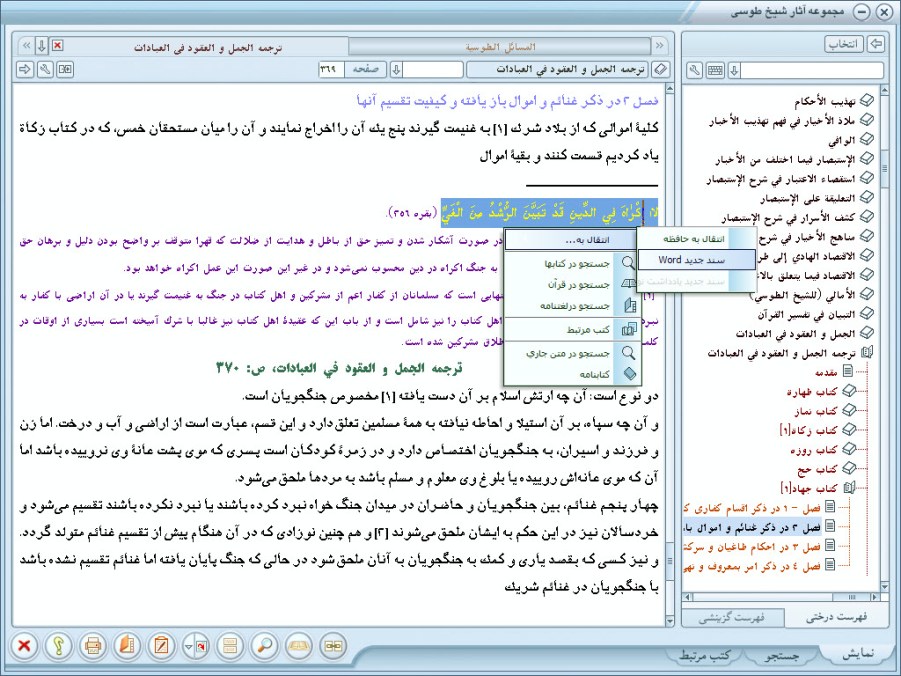901x676 pixels.
Task: Click the book icon next to document title field
Action: [x=661, y=70]
